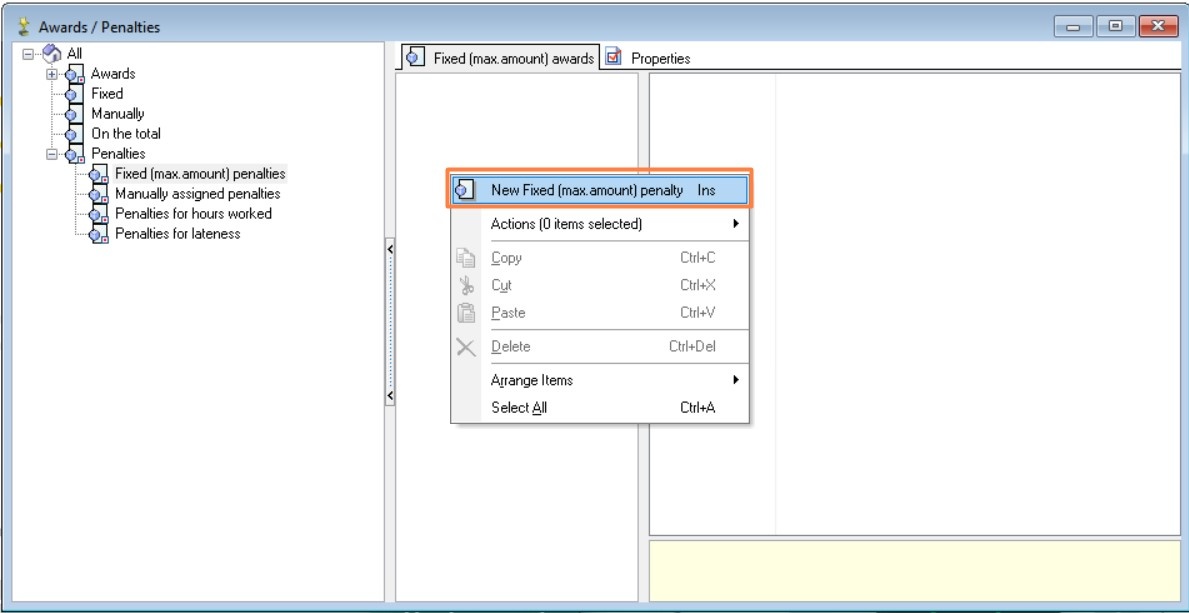
Task: Choose Copy from the context menu
Action: coord(600,258)
